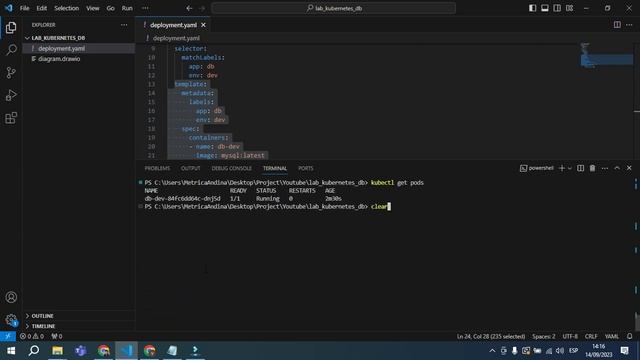Open the Windows Start menu
Image resolution: width=640 pixels, height=360 pixels.
coord(11,351)
